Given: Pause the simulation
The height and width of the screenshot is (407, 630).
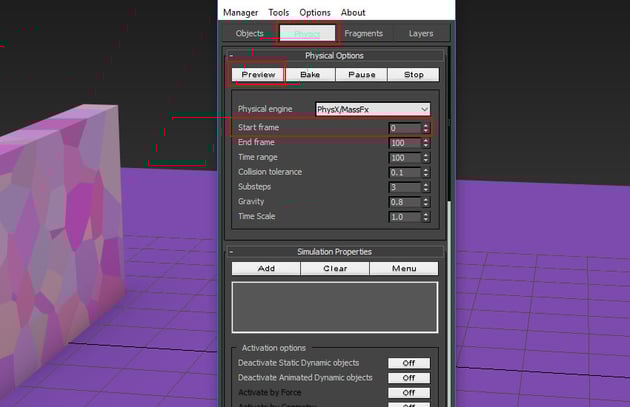Looking at the screenshot, I should (362, 75).
